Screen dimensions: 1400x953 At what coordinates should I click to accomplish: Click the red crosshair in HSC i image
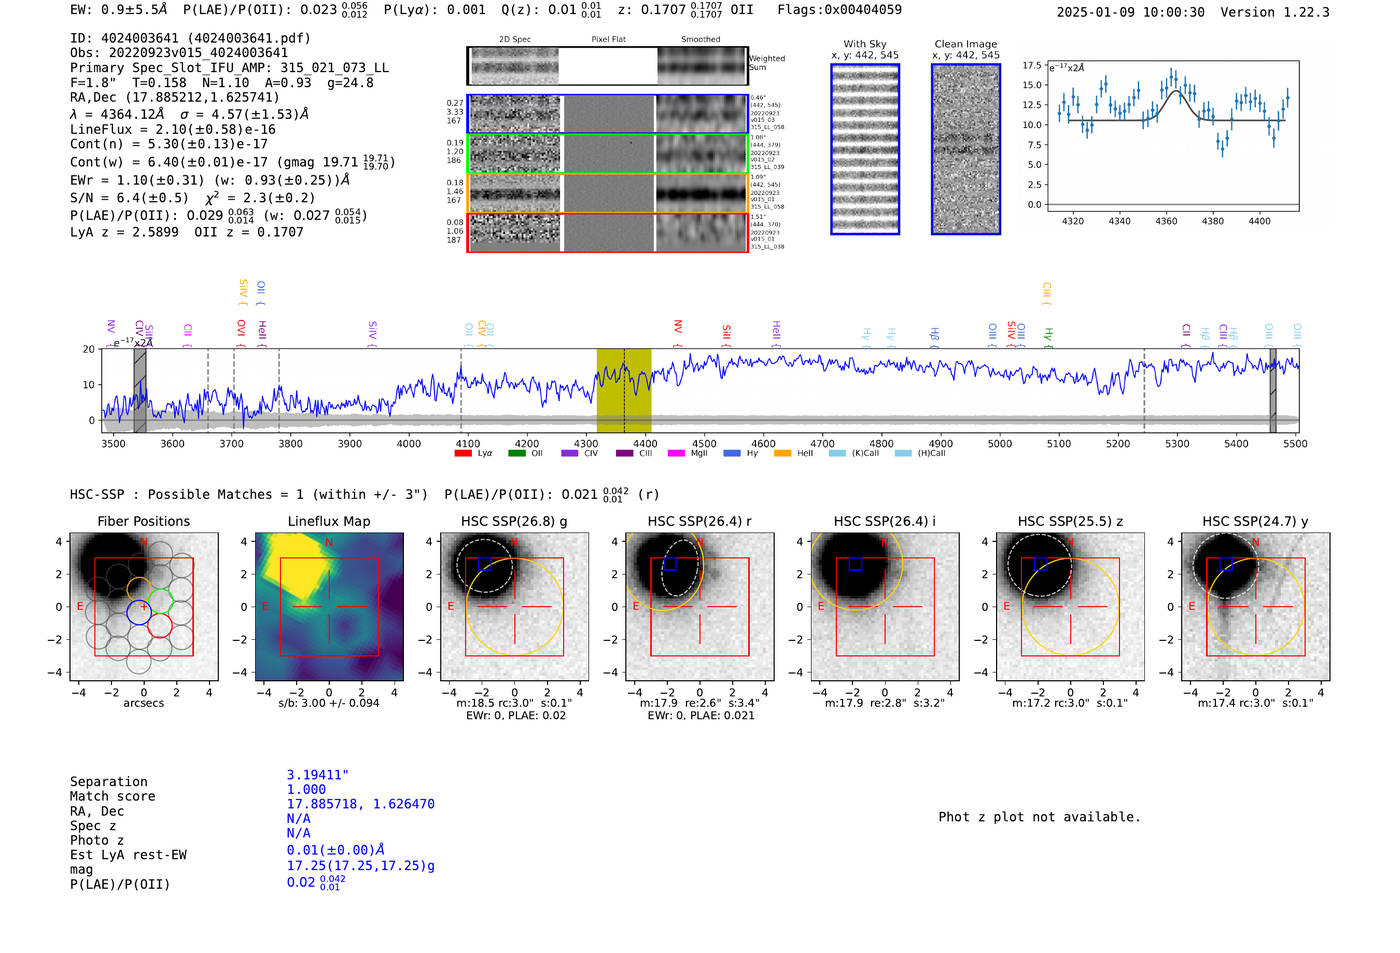(x=885, y=607)
